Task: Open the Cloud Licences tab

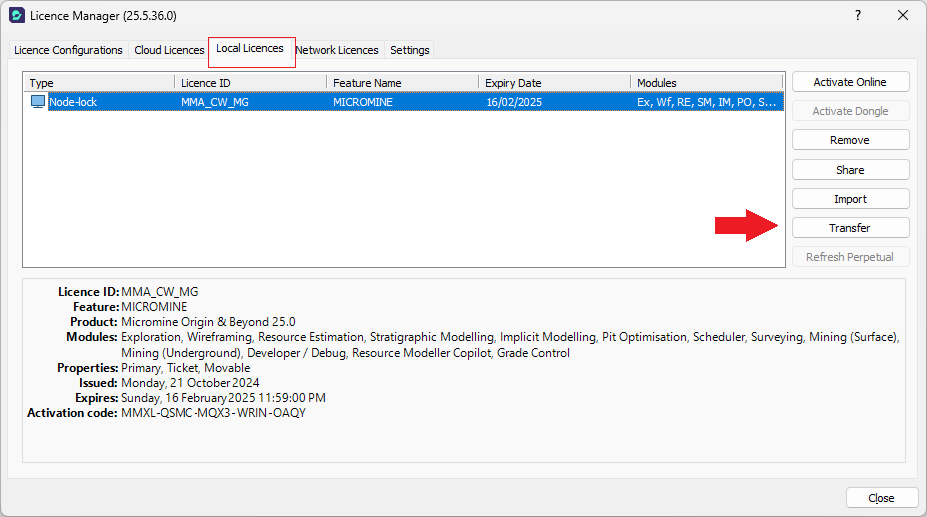Action: [x=169, y=50]
